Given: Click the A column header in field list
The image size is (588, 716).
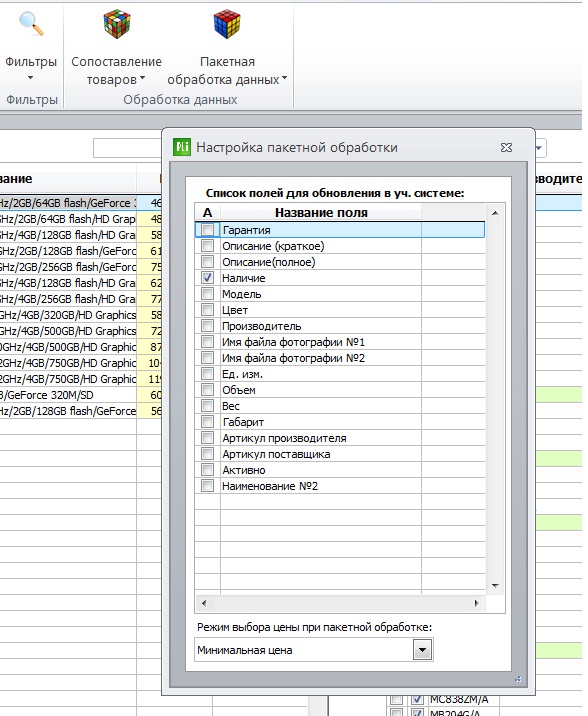Looking at the screenshot, I should coord(208,213).
